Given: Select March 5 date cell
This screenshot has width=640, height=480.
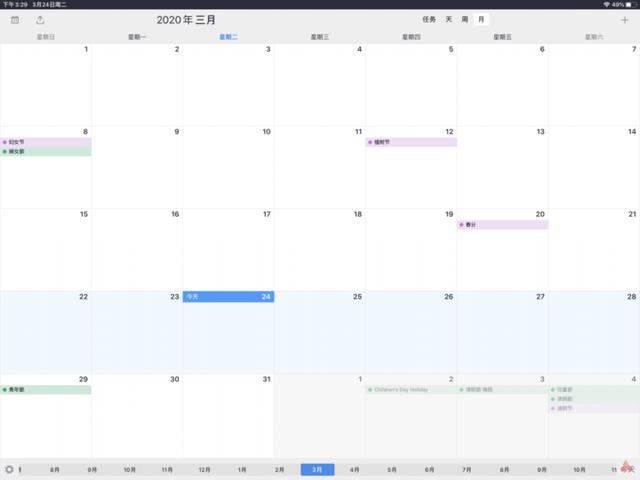Looking at the screenshot, I should coord(411,85).
